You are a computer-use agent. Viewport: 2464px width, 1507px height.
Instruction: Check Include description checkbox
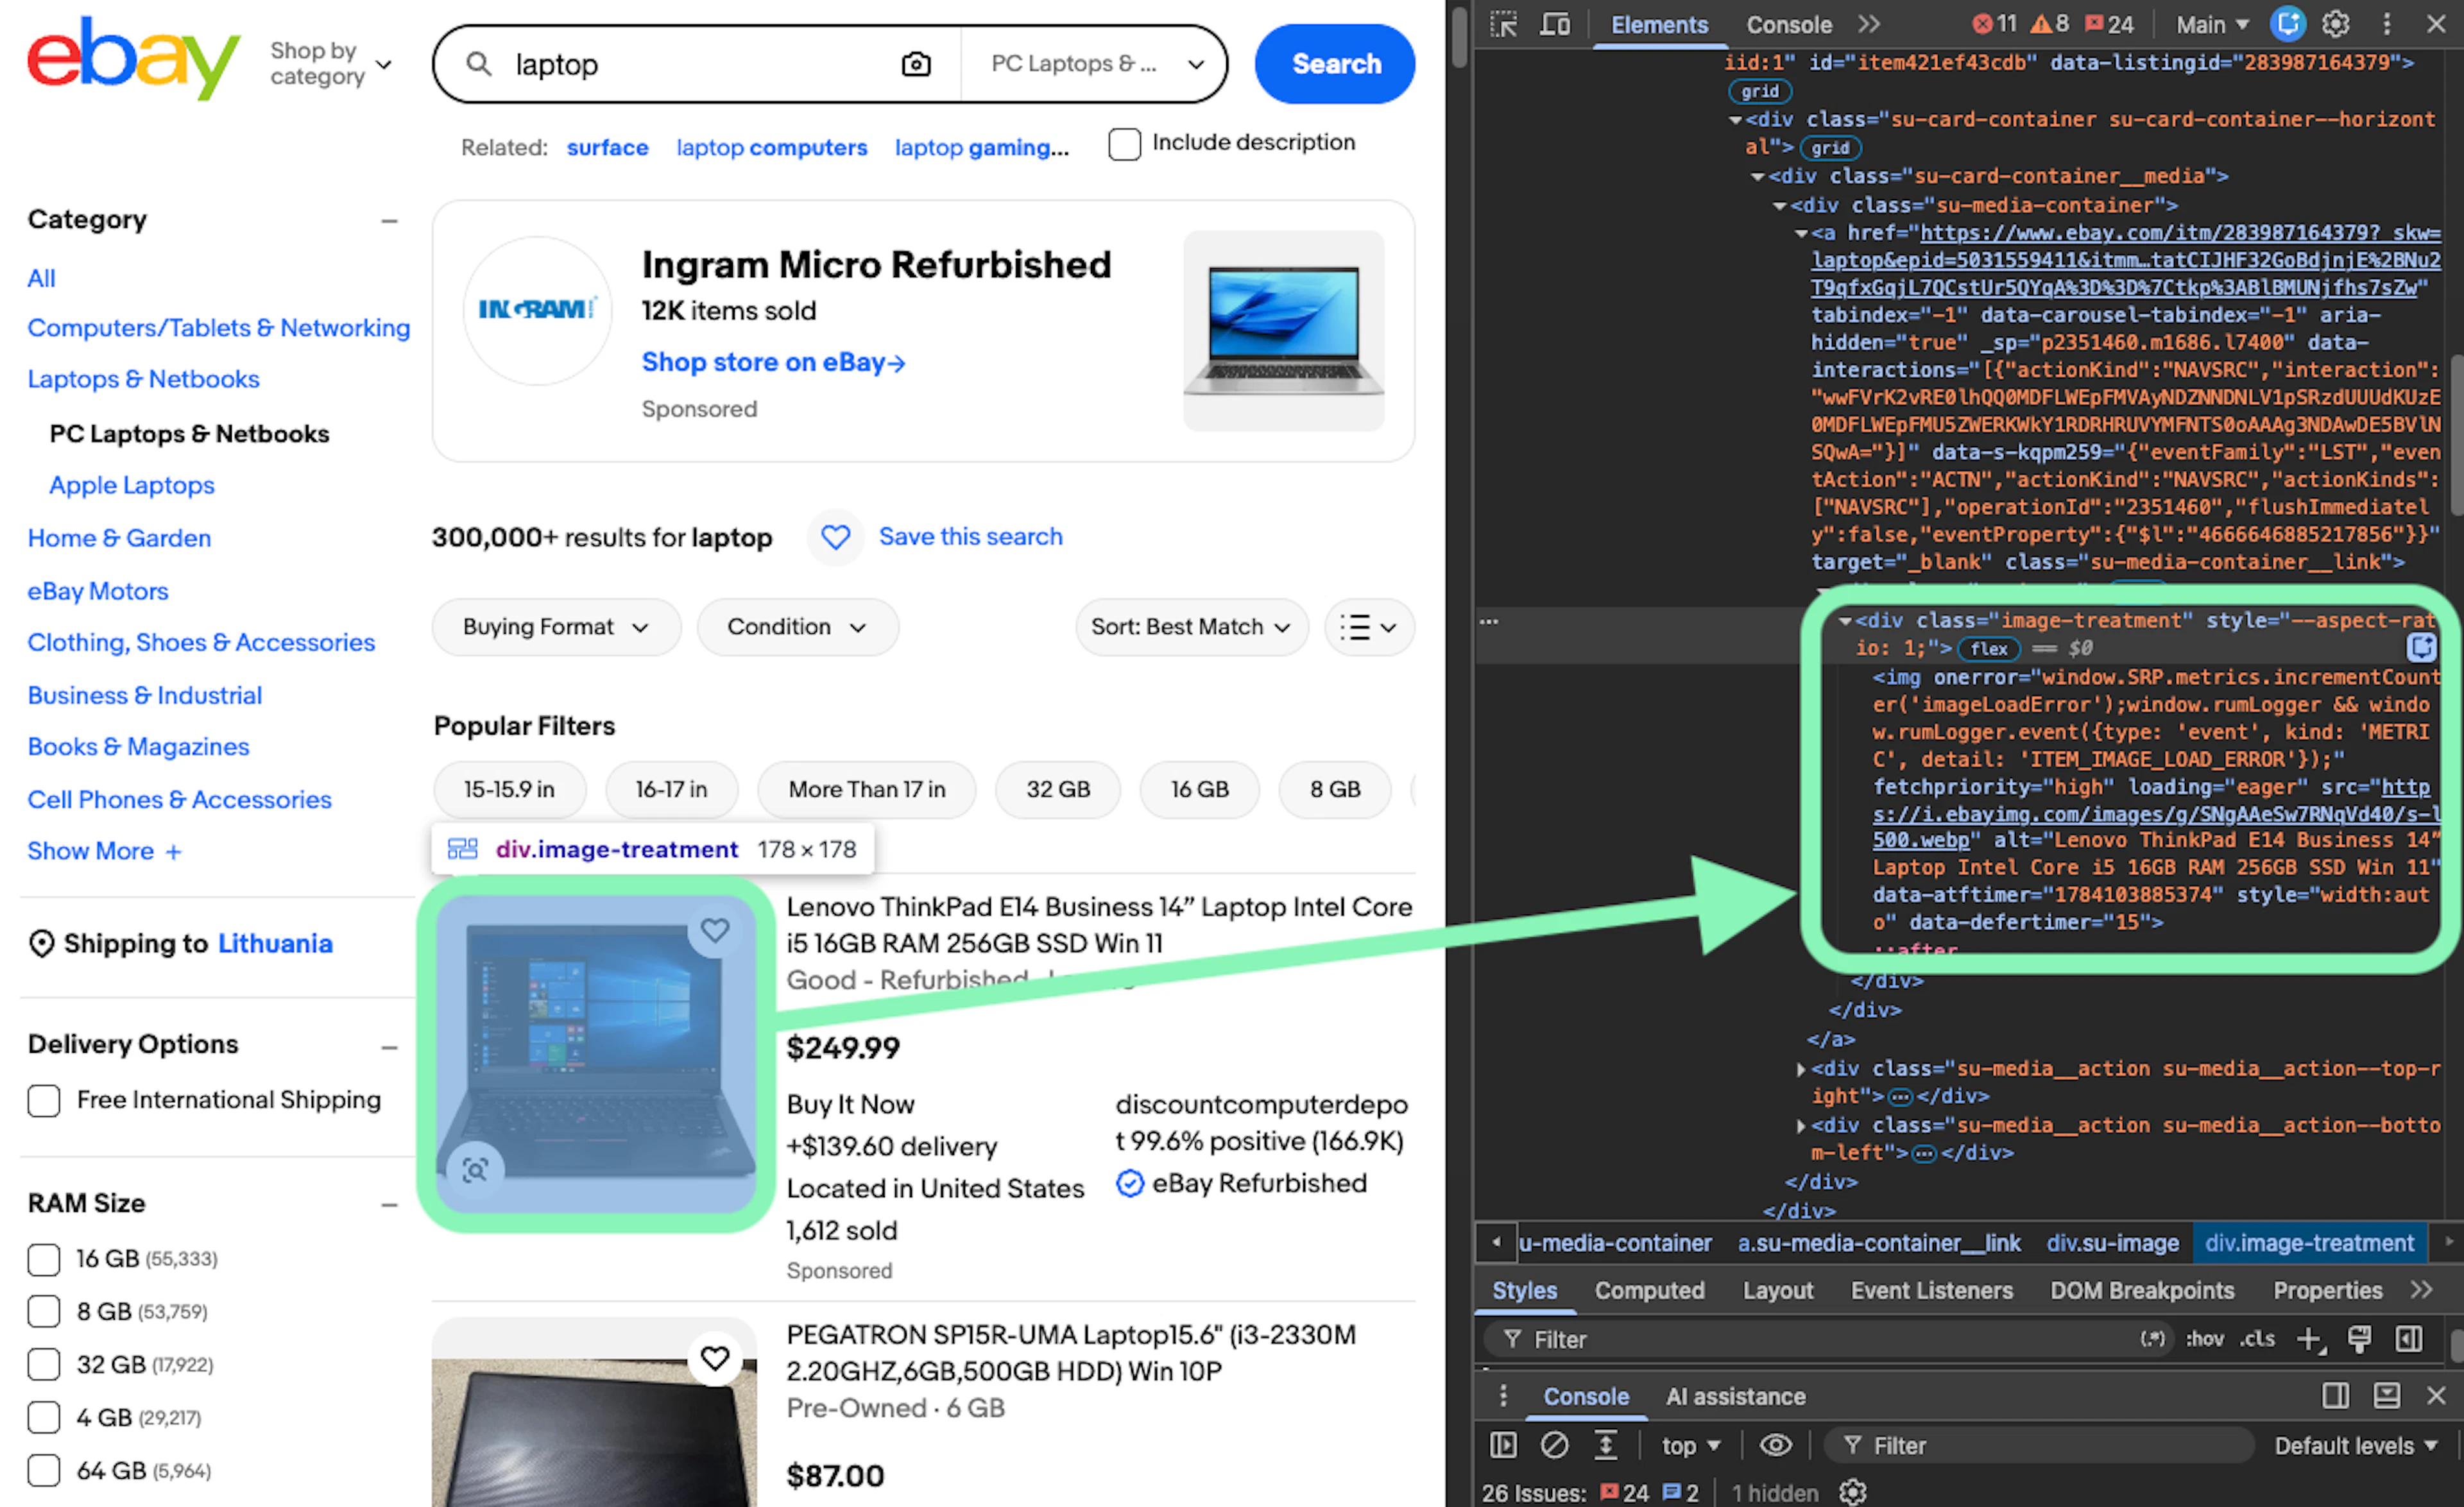(1124, 144)
